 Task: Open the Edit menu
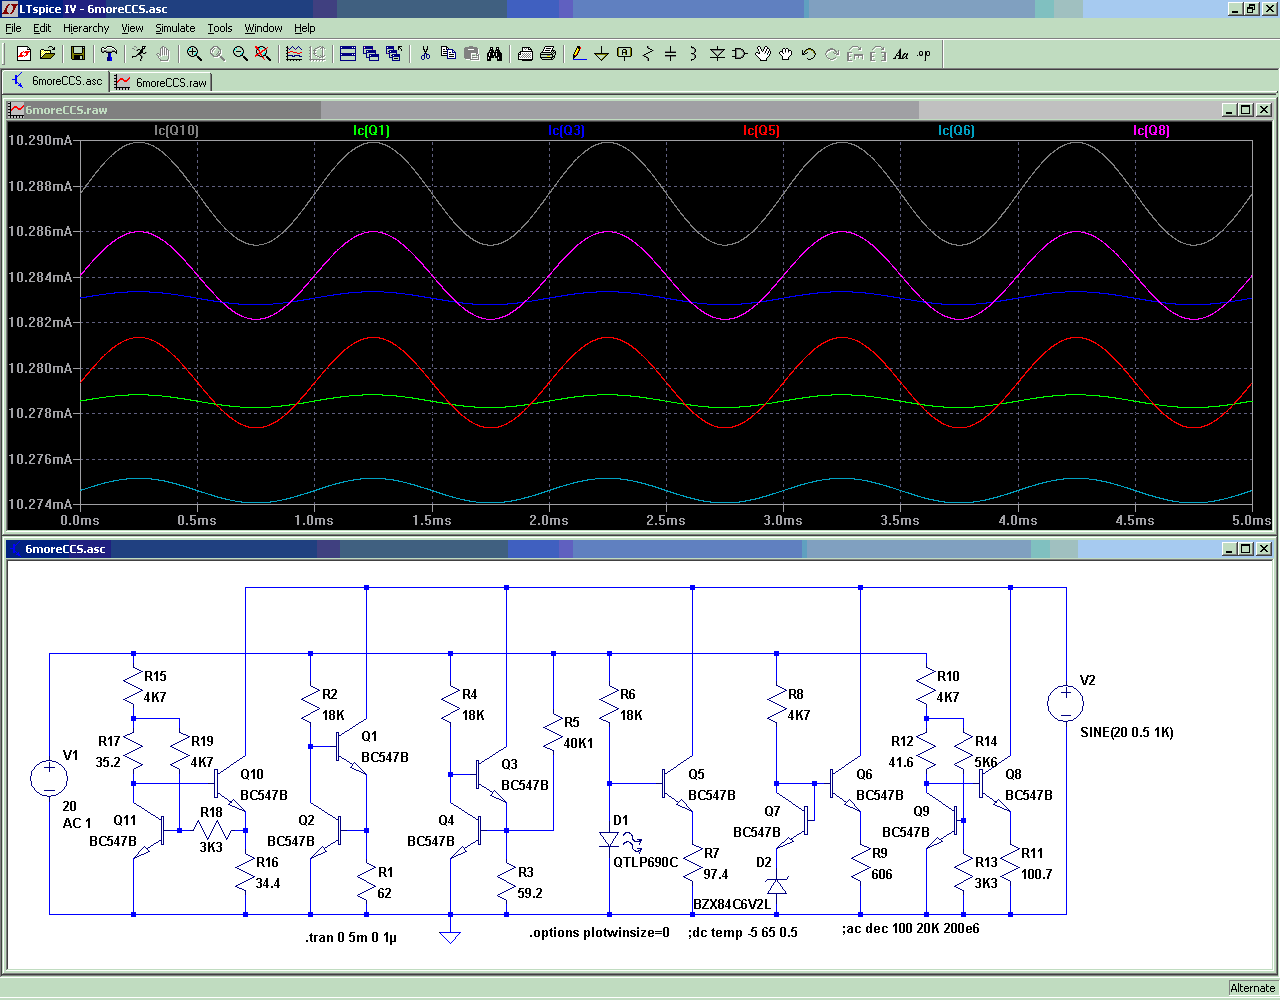coord(42,28)
